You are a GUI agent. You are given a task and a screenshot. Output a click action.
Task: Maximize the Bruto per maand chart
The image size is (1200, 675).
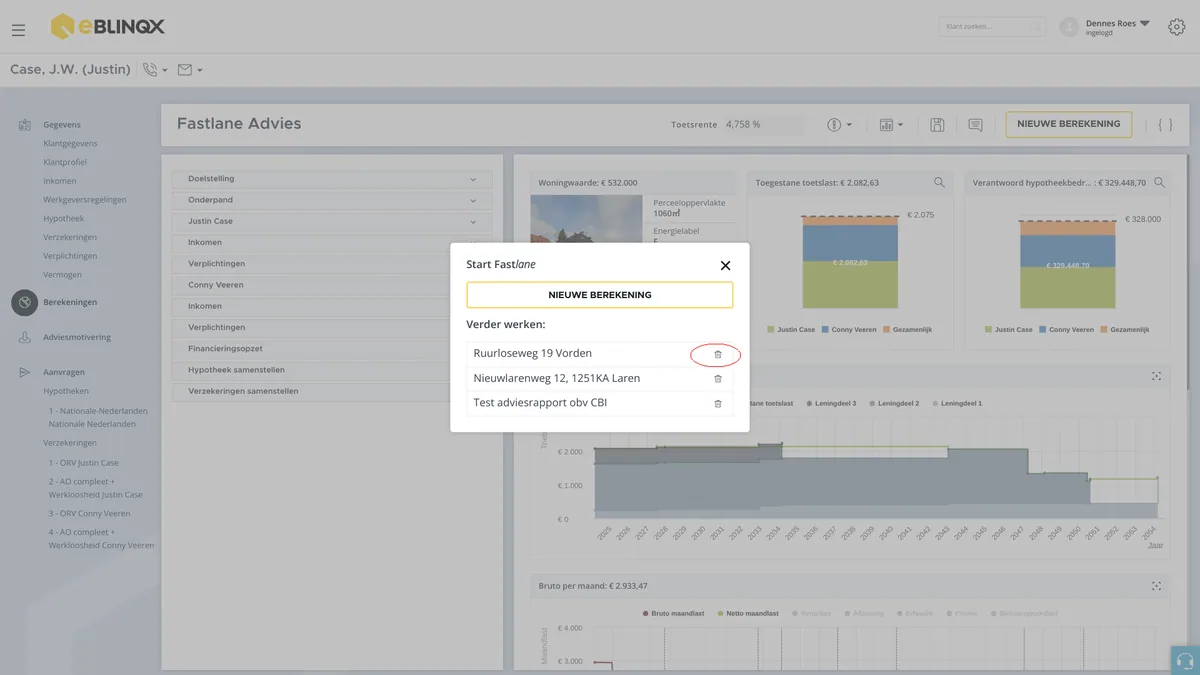tap(1157, 586)
